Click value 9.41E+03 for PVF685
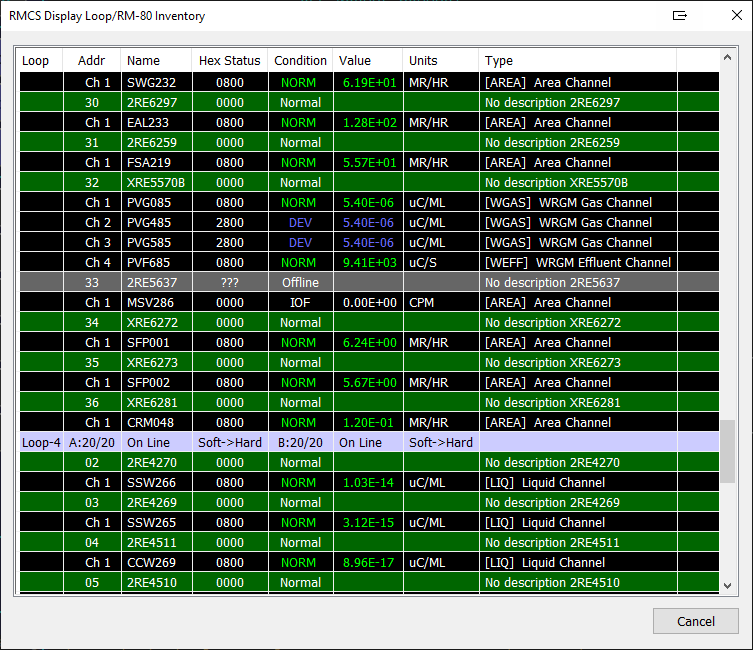The height and width of the screenshot is (650, 753). tap(370, 263)
